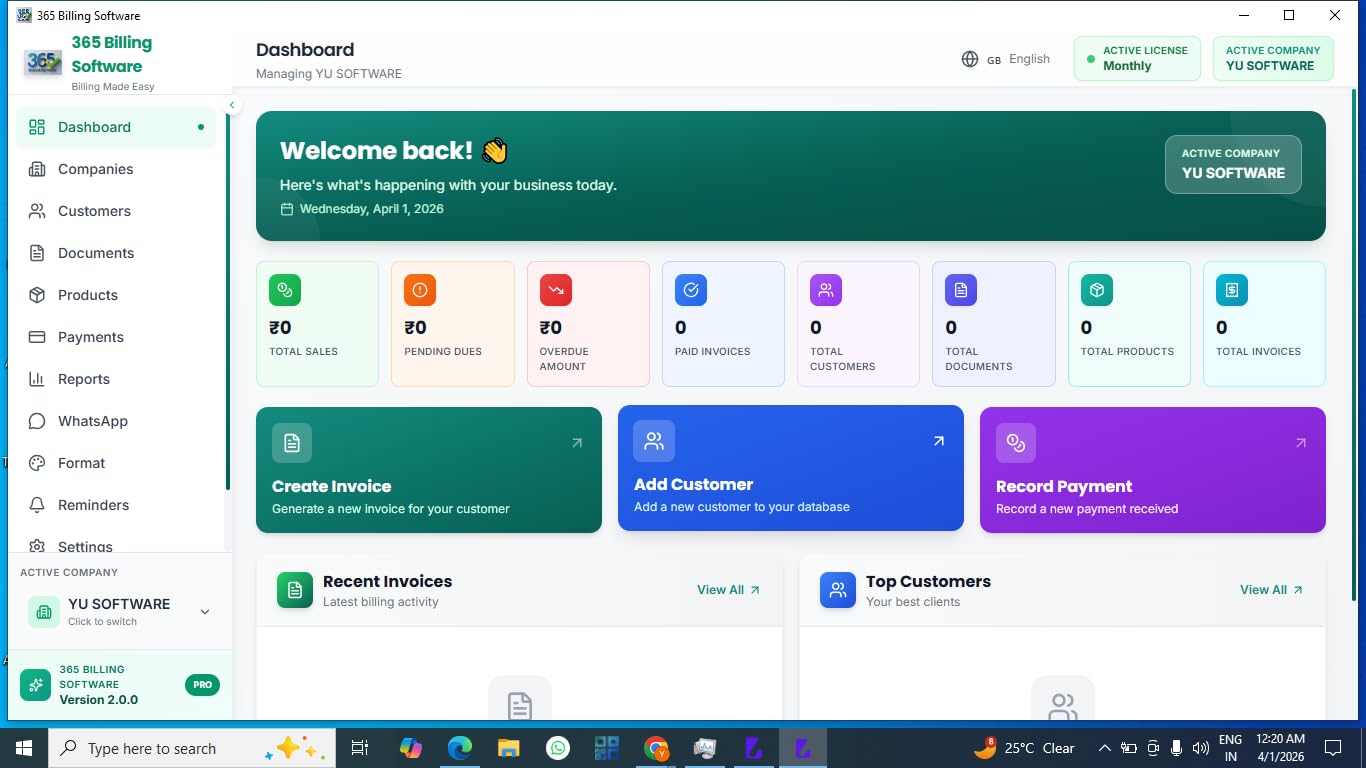Click the Overdue Amount red icon
The width and height of the screenshot is (1366, 768).
tap(556, 290)
